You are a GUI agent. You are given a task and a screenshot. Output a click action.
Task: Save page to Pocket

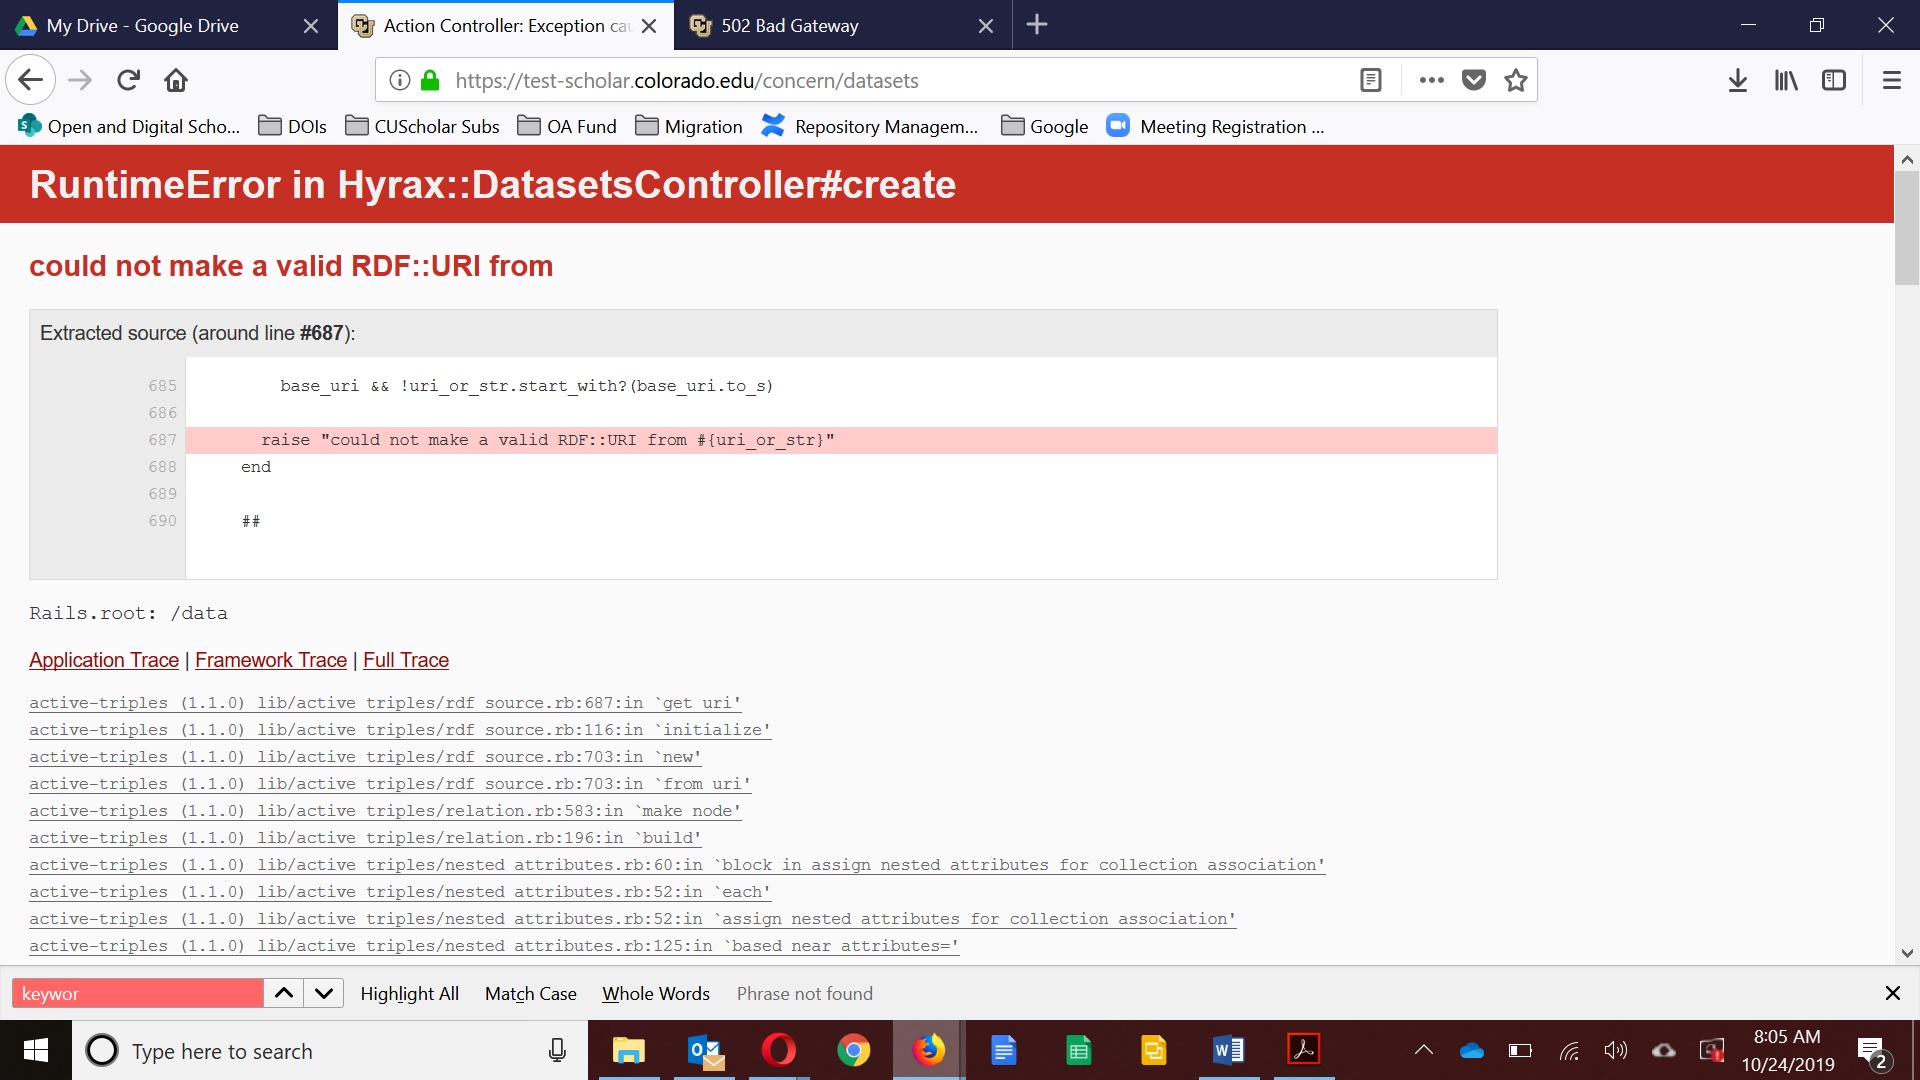pos(1474,80)
